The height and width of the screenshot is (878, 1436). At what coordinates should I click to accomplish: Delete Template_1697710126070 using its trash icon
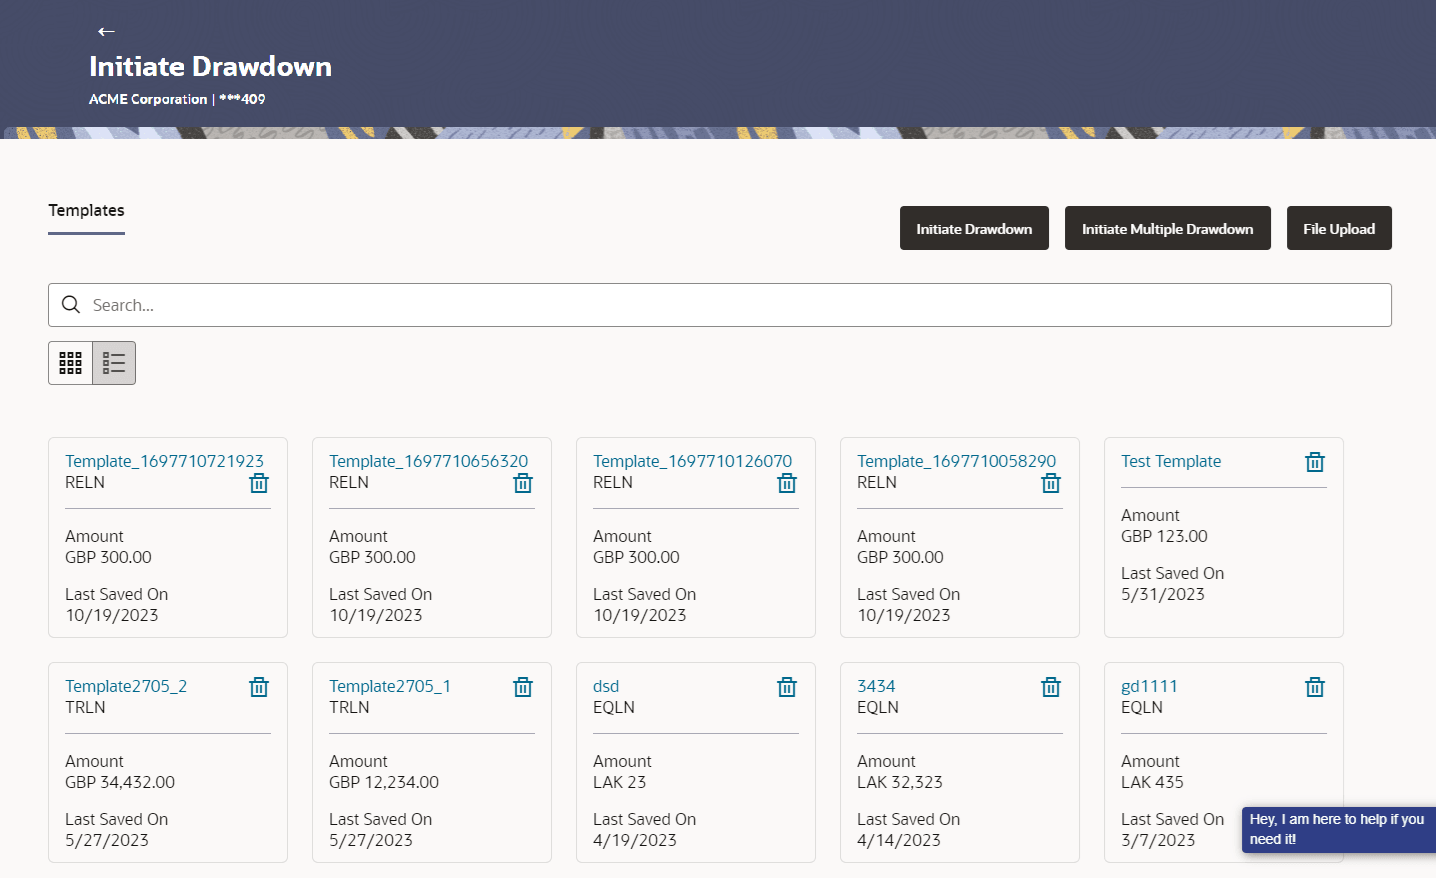(x=787, y=484)
